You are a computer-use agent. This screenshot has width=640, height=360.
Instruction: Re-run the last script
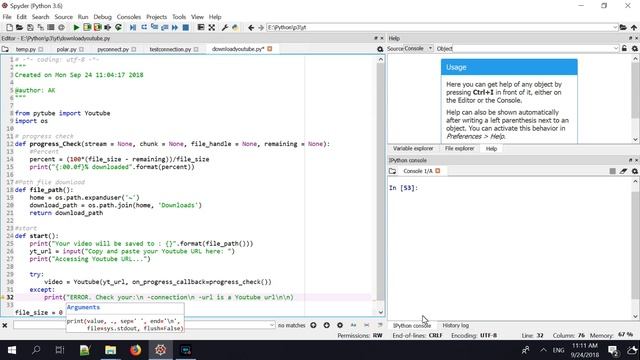118,27
